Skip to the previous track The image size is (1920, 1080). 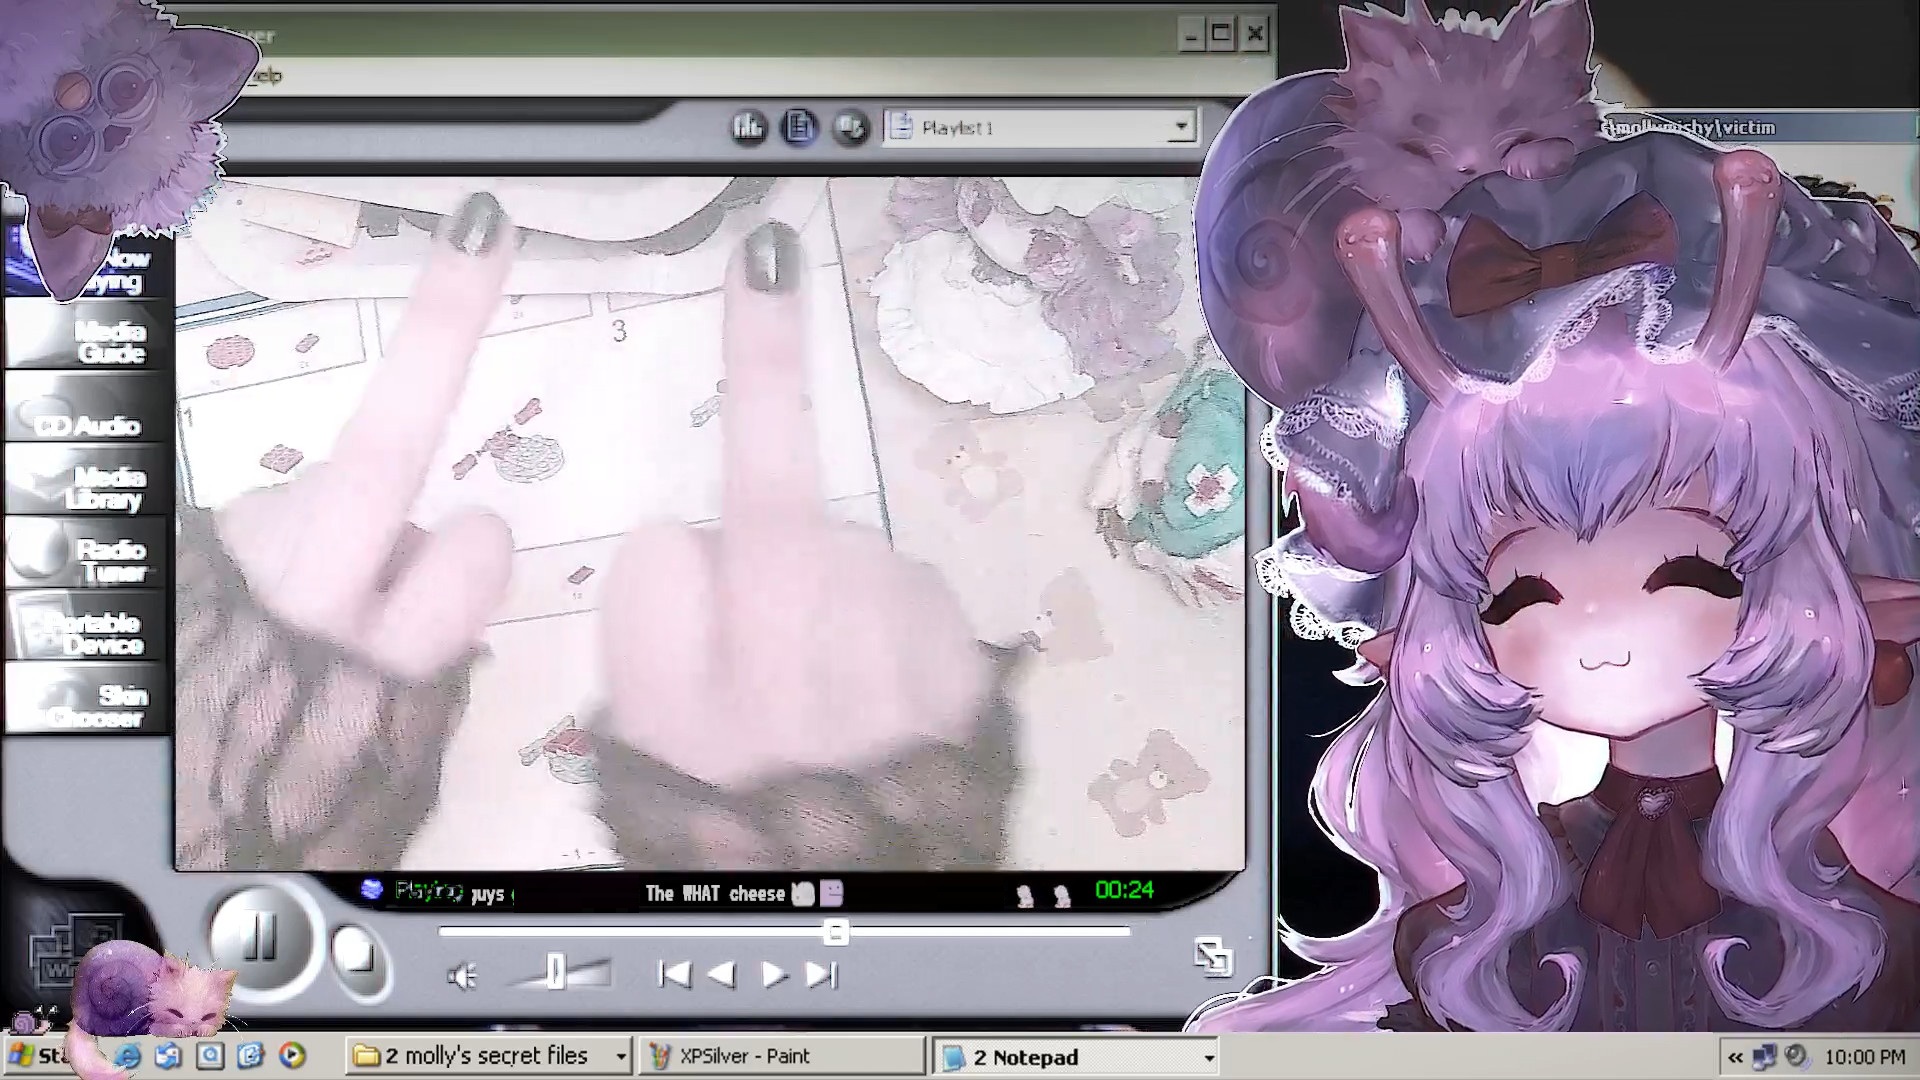675,974
